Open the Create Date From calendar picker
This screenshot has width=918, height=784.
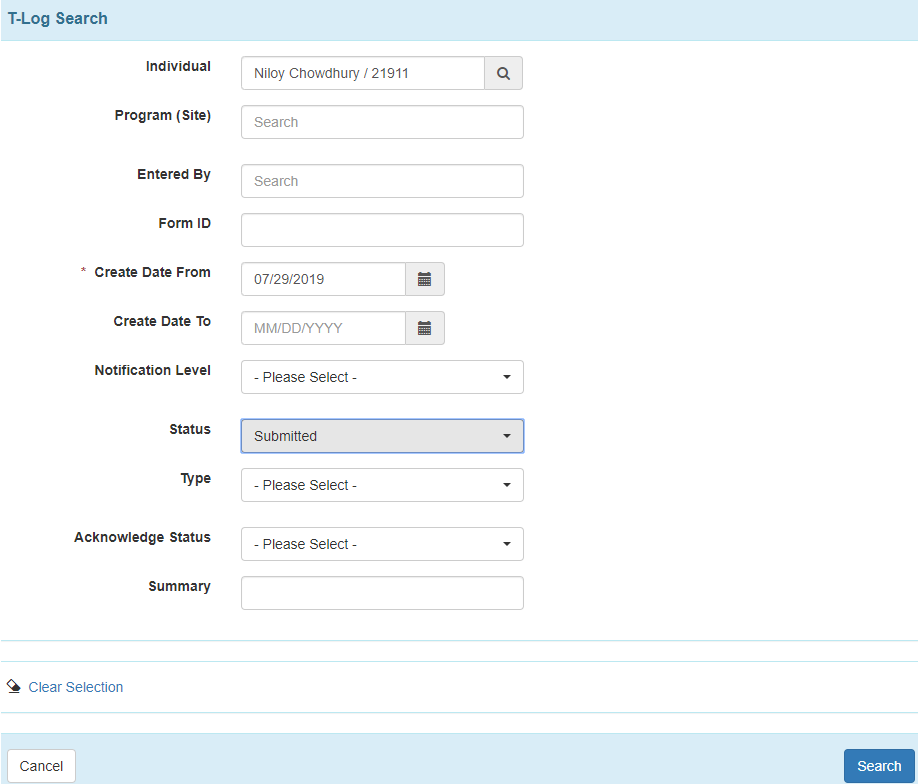point(424,279)
